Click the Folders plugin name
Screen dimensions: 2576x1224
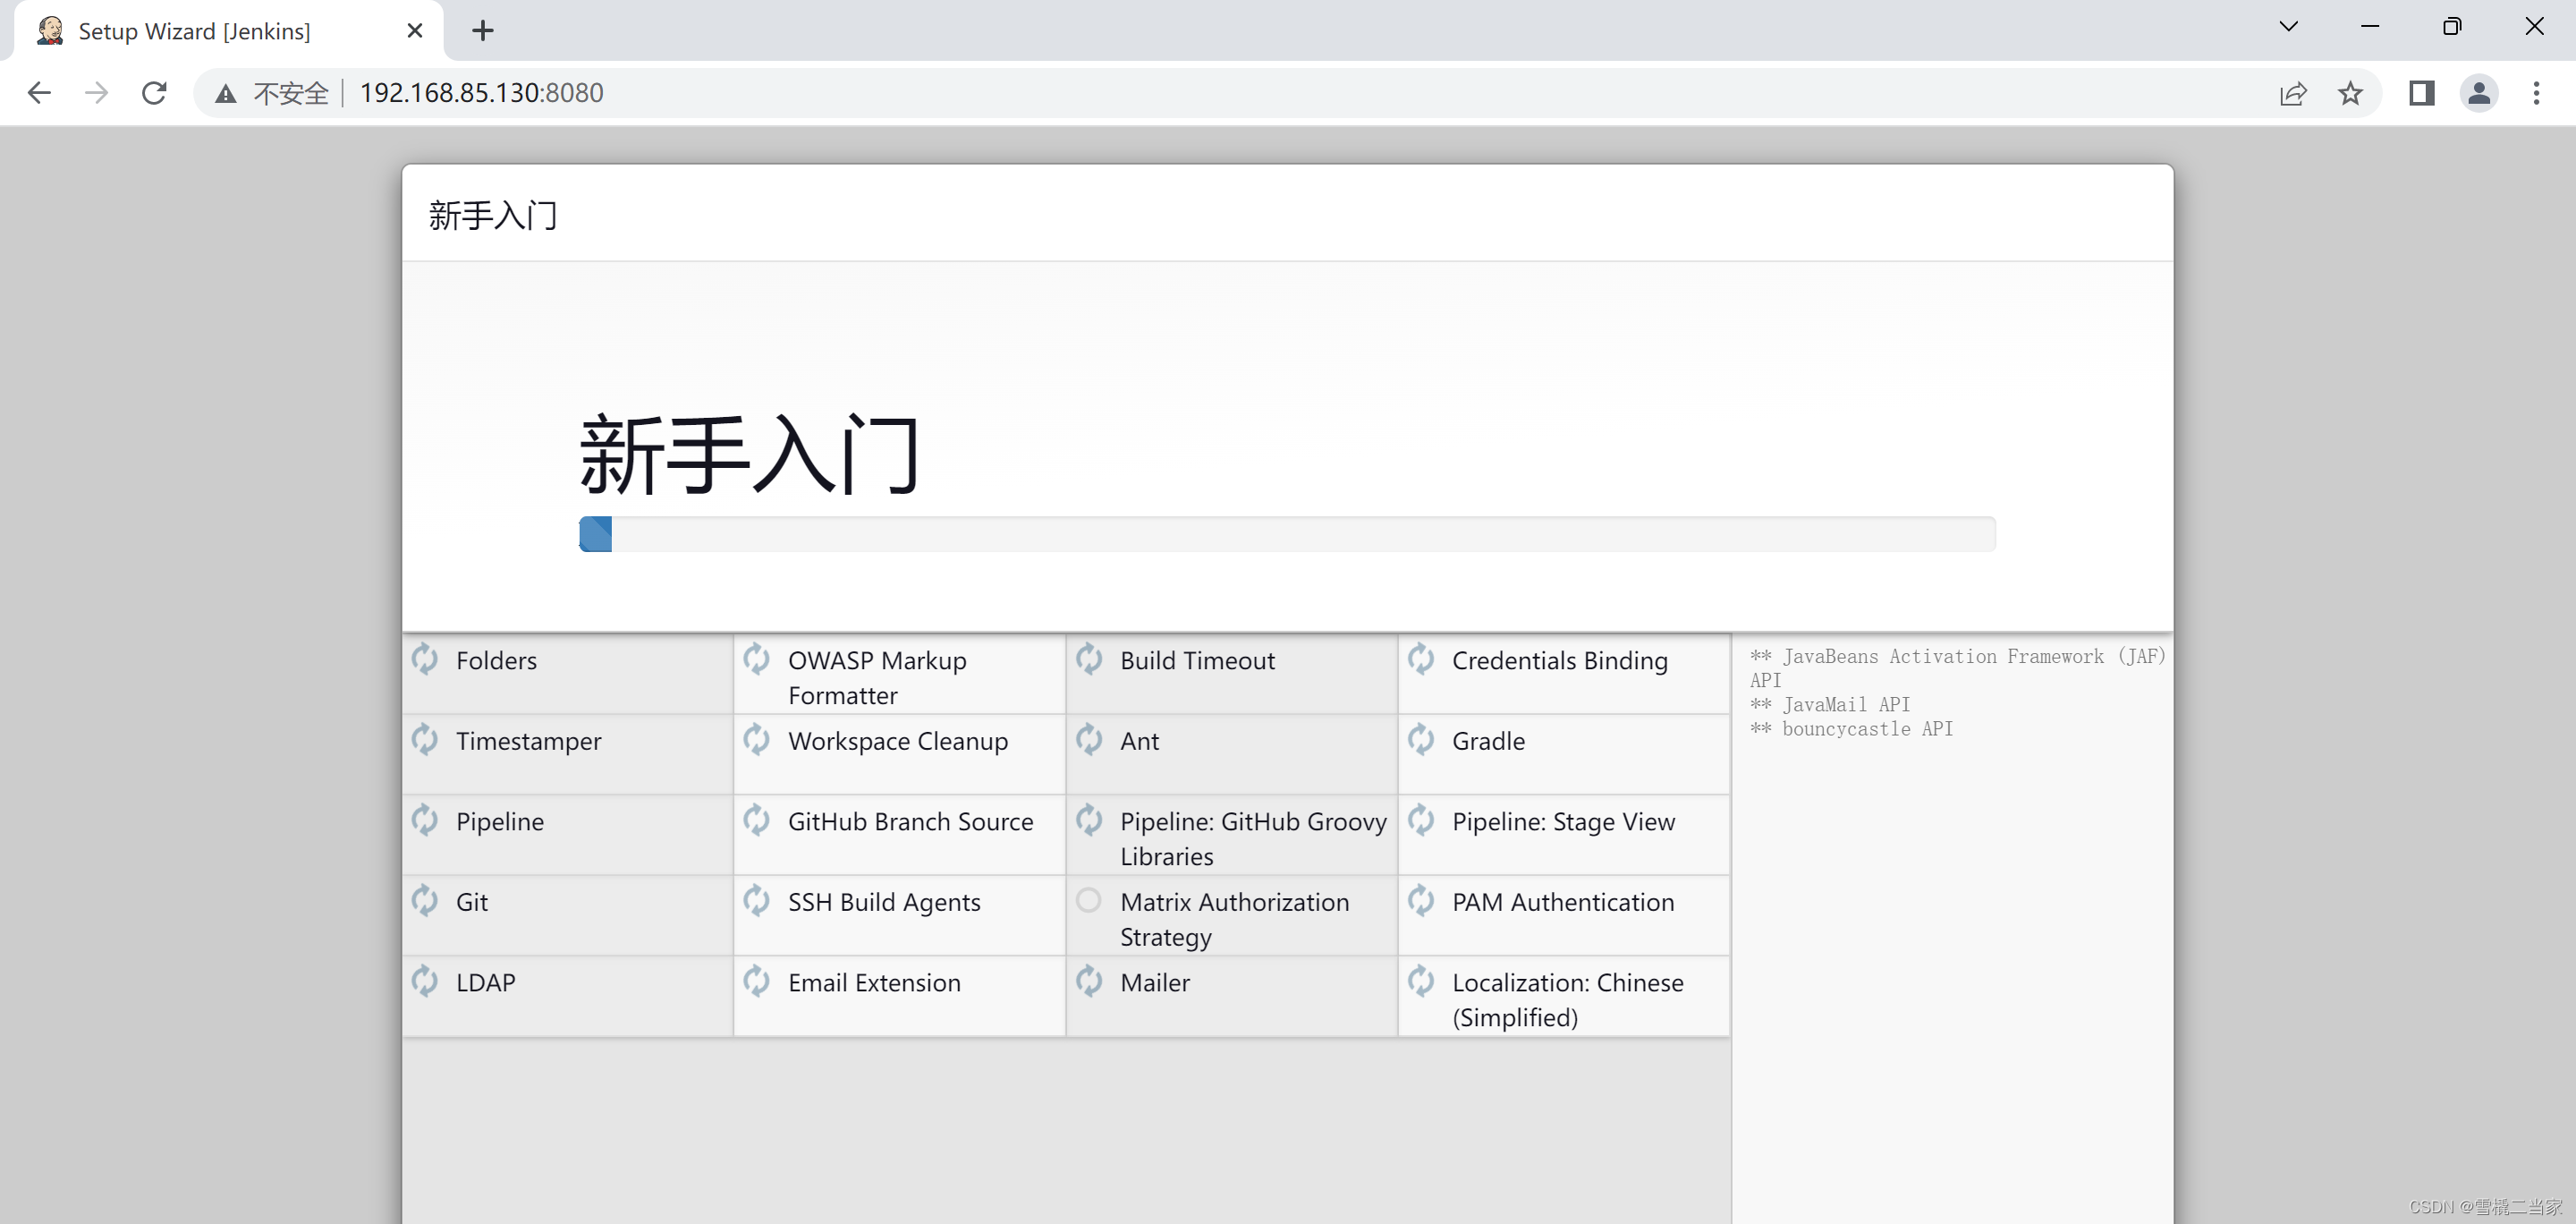496,661
